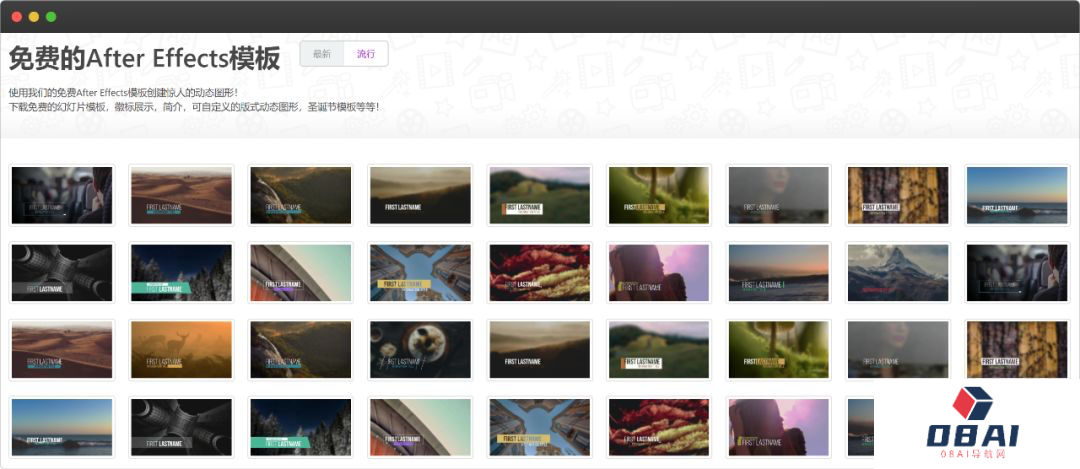The image size is (1080, 469).
Task: Open third-row tree bark template thumbnail
Action: coord(1017,348)
